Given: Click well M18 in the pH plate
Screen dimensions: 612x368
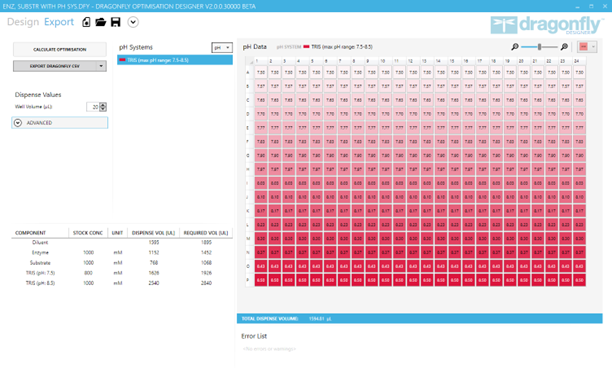Looking at the screenshot, I should point(496,238).
